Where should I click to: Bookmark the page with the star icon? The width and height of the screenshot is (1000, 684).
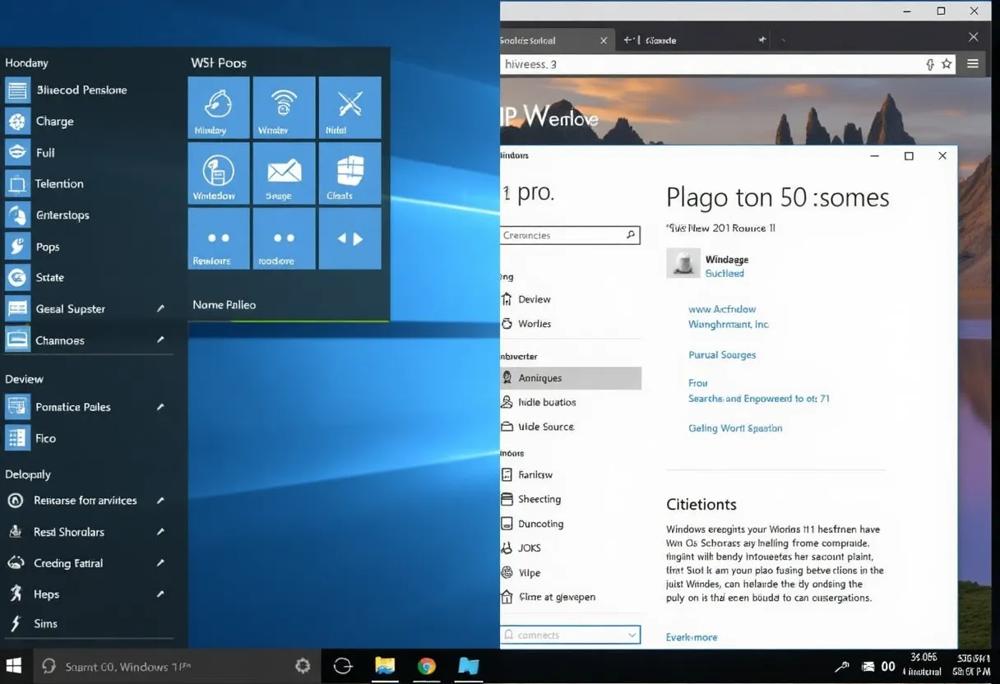[946, 64]
